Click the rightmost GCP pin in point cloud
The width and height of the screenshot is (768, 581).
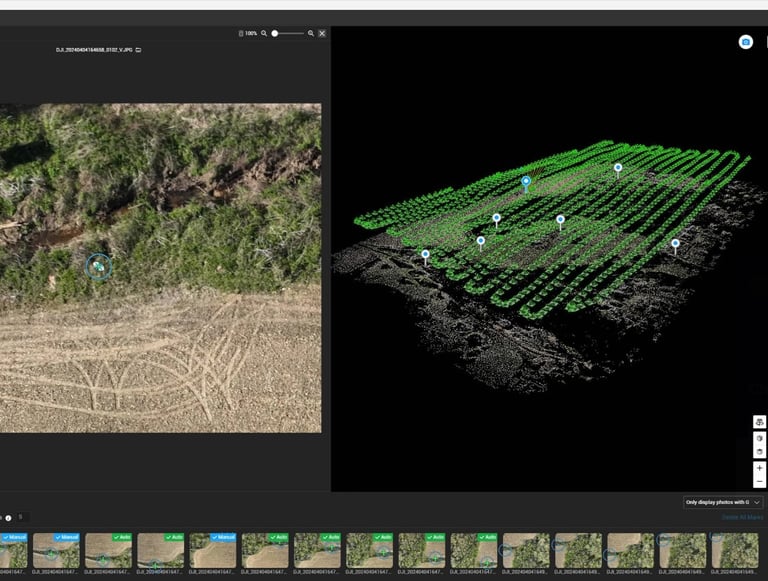click(x=675, y=243)
